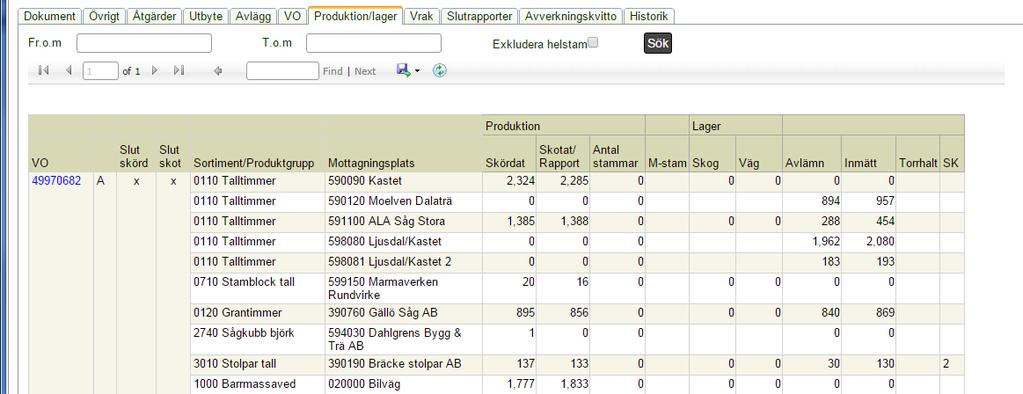Click the Fr.o.m date input field
This screenshot has width=1023, height=394.
click(x=144, y=43)
